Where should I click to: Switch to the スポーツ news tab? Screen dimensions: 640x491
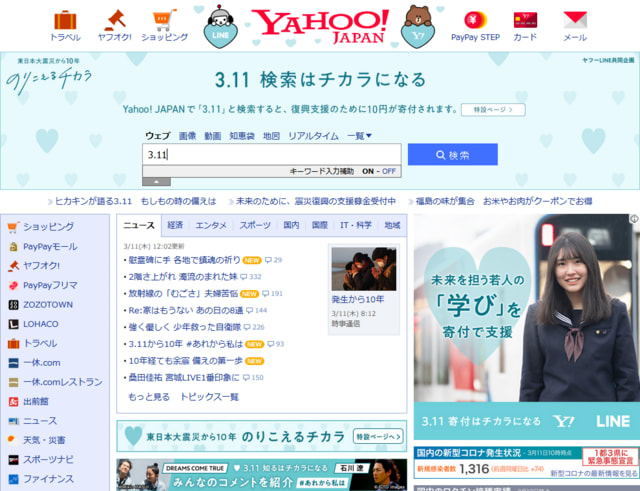point(255,225)
